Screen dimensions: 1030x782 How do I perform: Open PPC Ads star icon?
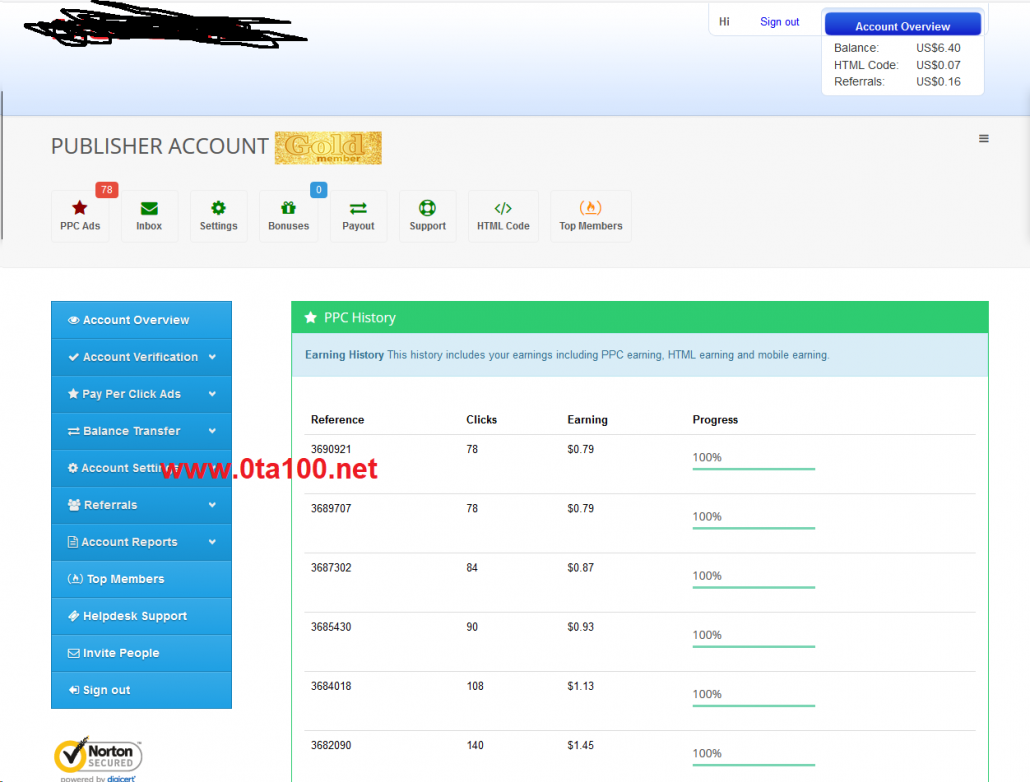80,209
